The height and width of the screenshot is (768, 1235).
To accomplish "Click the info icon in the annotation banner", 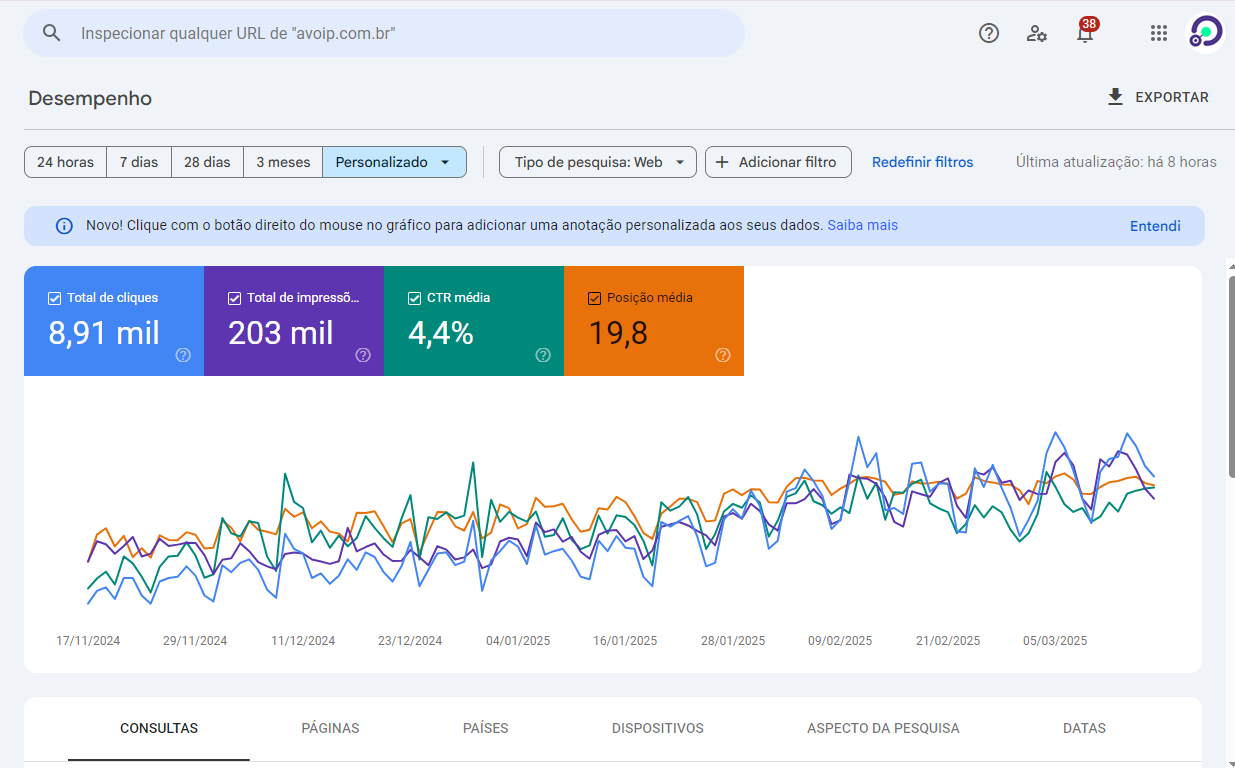I will coord(64,226).
